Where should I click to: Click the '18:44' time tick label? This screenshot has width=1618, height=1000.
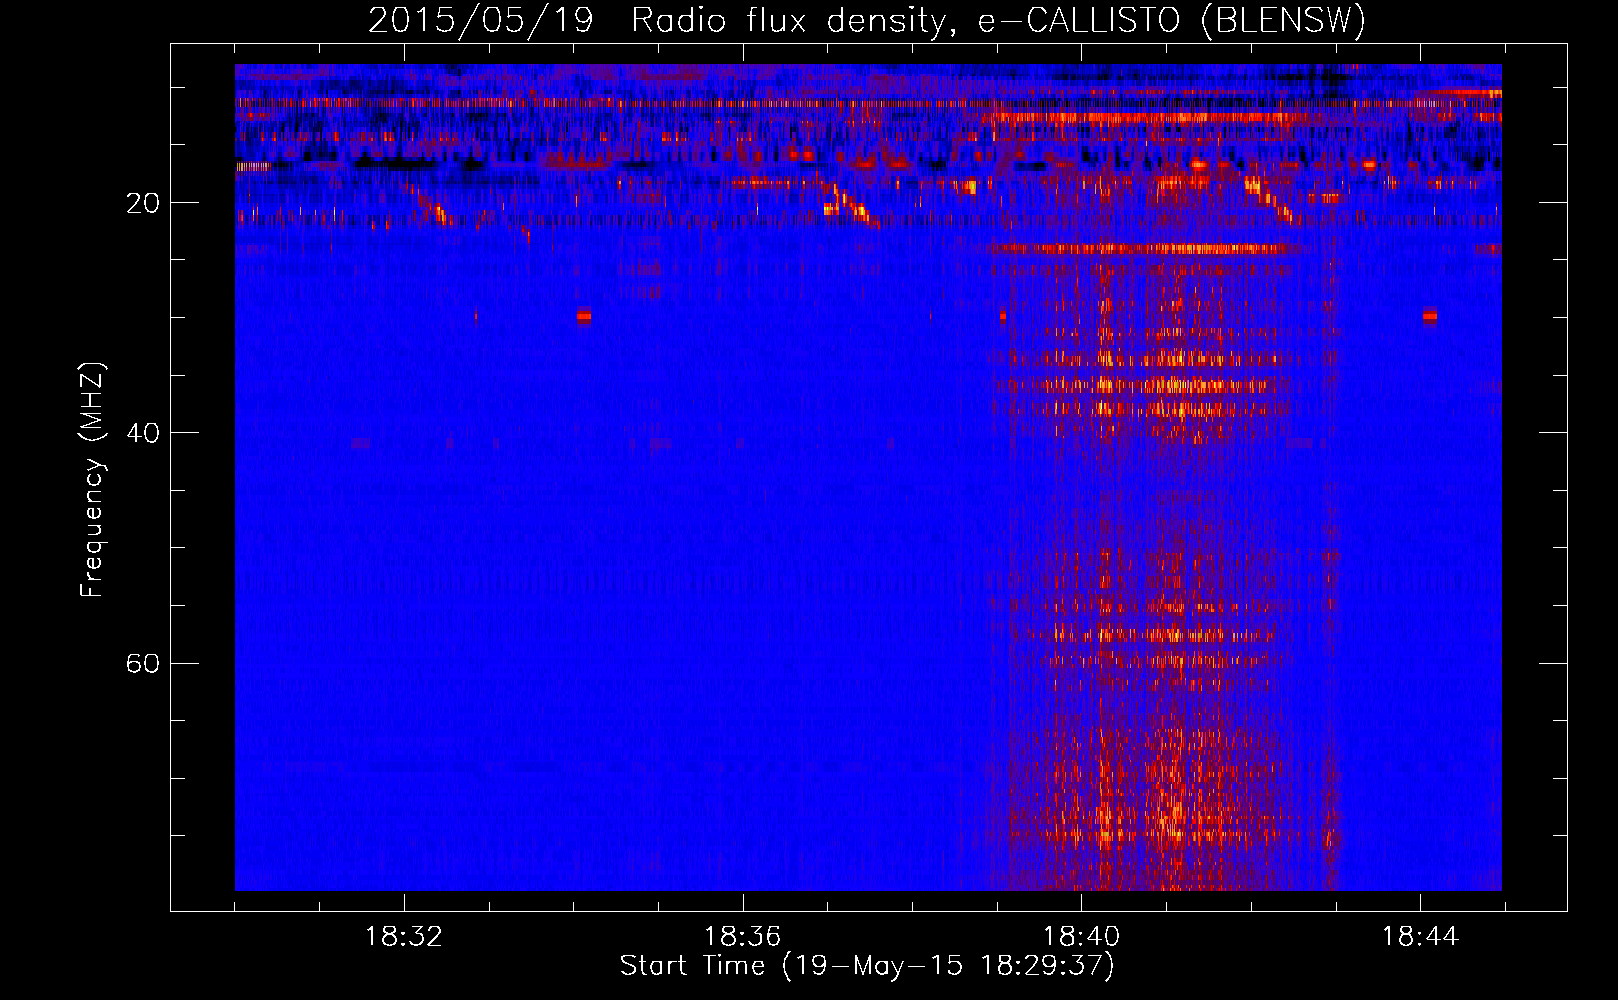click(1420, 937)
